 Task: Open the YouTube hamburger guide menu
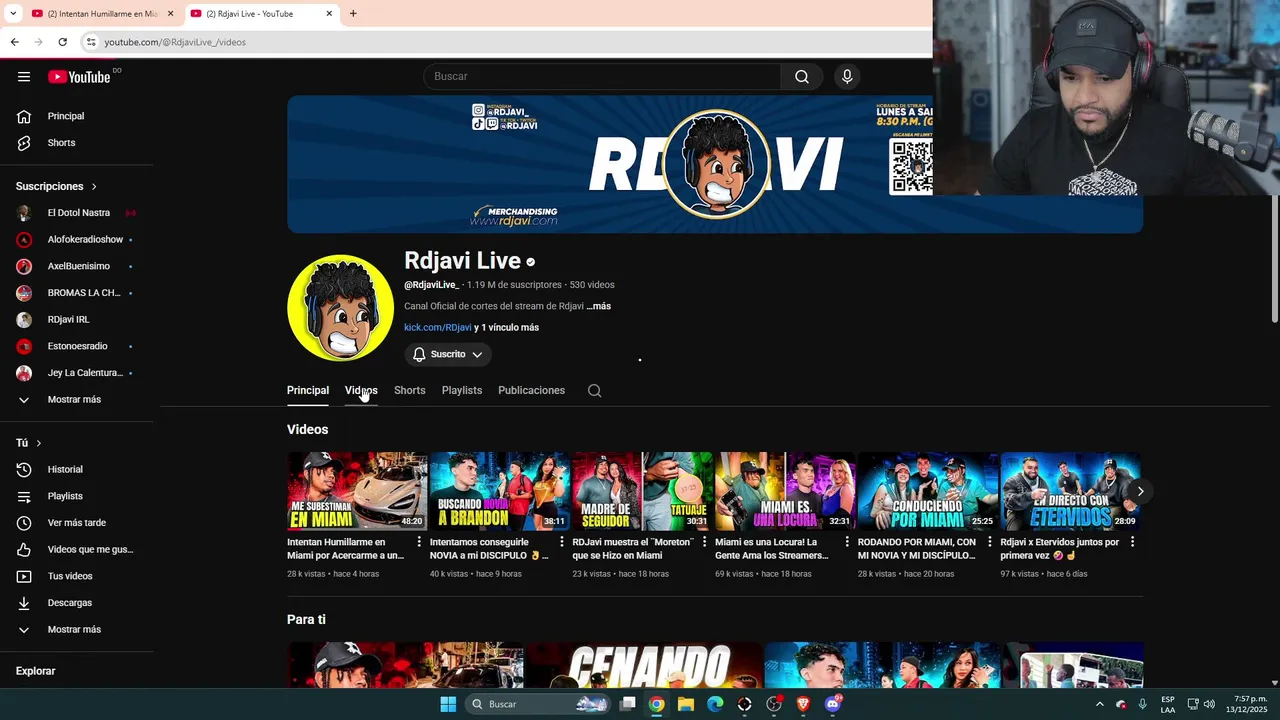pyautogui.click(x=24, y=77)
